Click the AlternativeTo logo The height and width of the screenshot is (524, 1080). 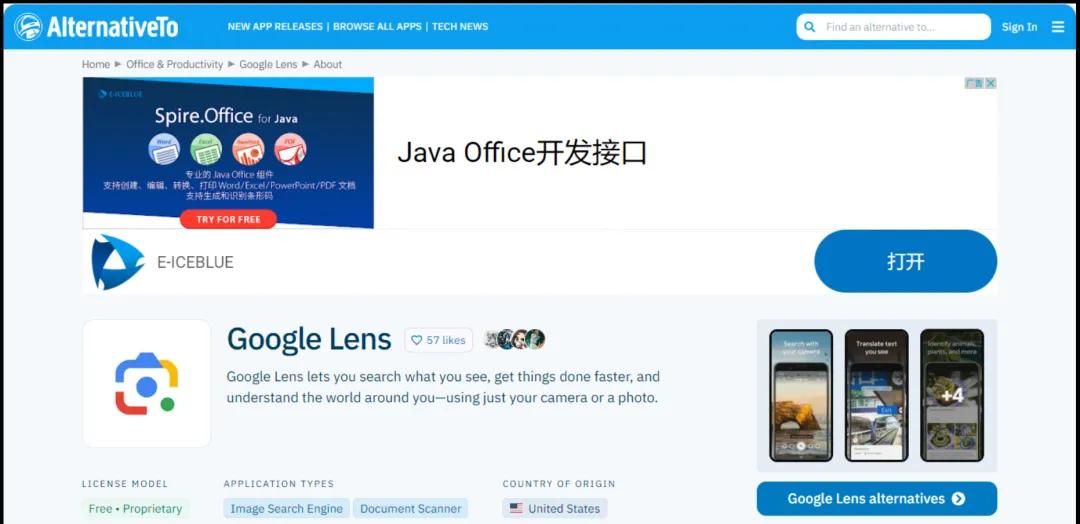96,27
